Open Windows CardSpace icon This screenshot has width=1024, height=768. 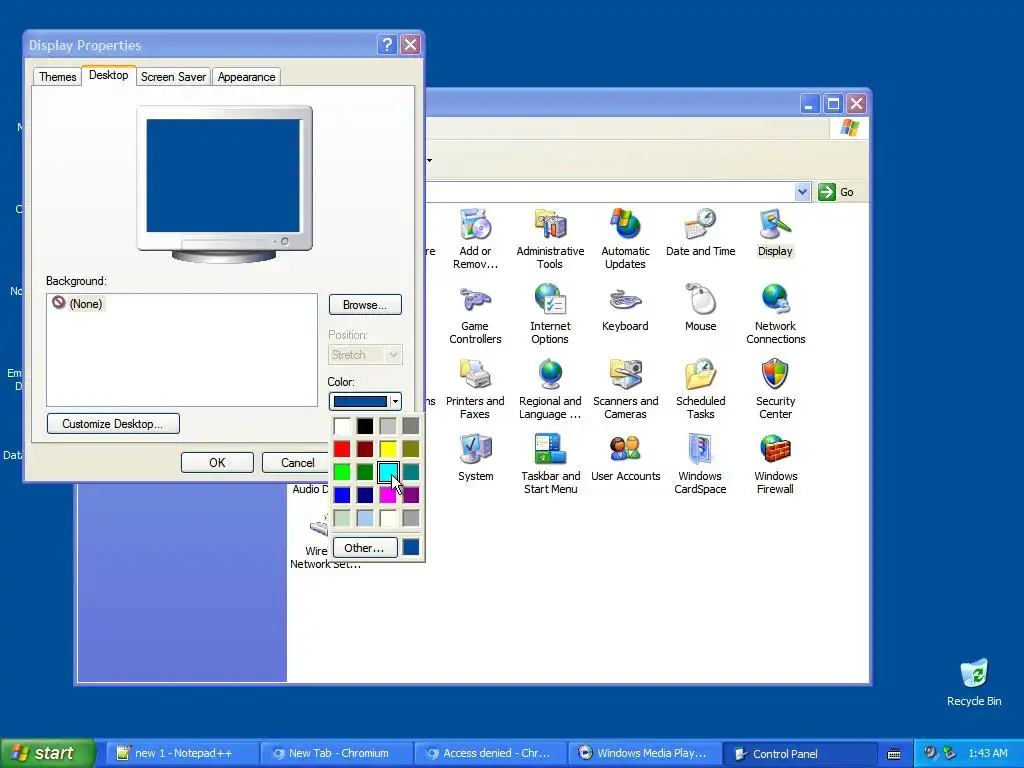pos(700,464)
